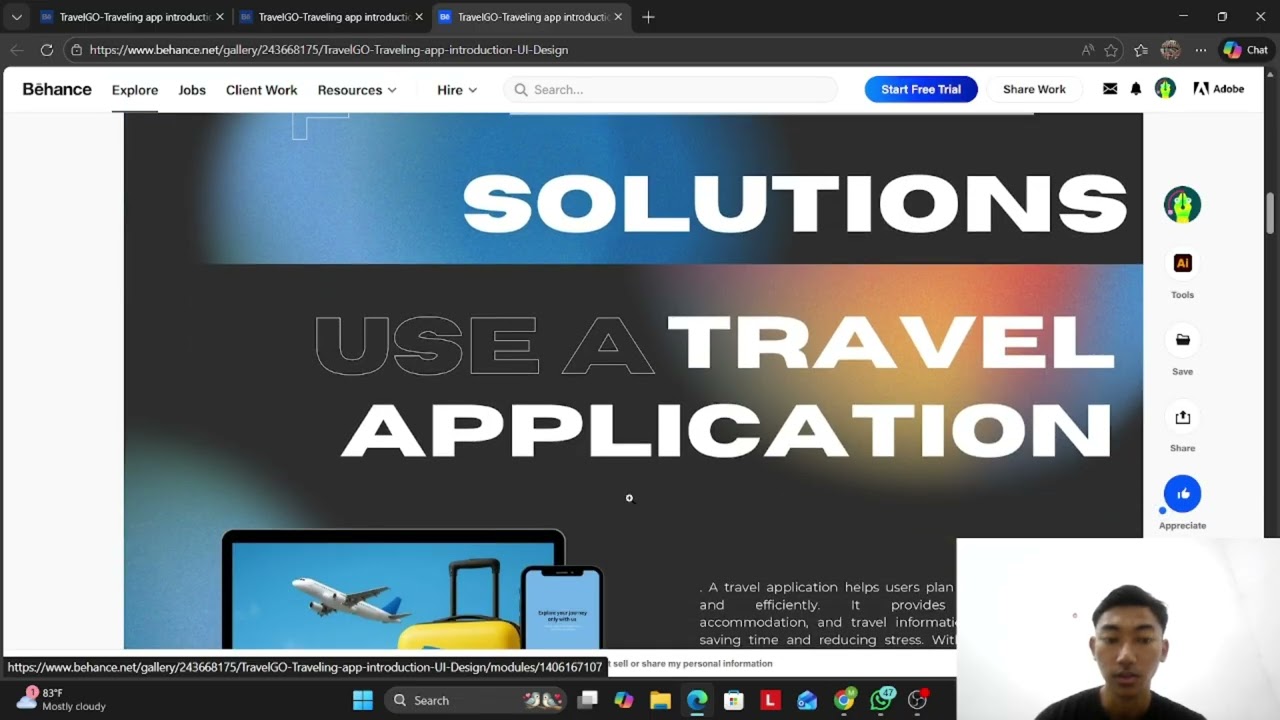Open the Illustrator Tools icon
The image size is (1280, 720).
coord(1182,263)
